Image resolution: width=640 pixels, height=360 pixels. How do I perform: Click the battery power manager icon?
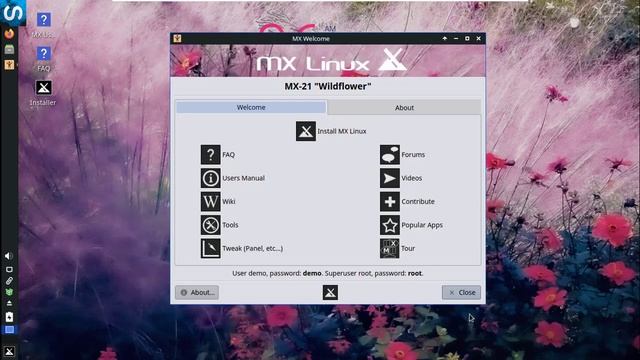[9, 317]
